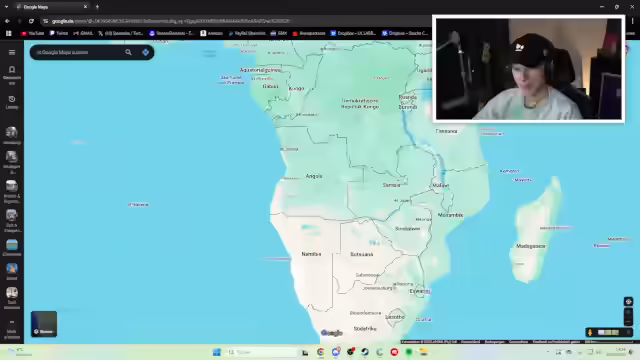640x360 pixels.
Task: Show hidden icons in the system tray
Action: 548,352
